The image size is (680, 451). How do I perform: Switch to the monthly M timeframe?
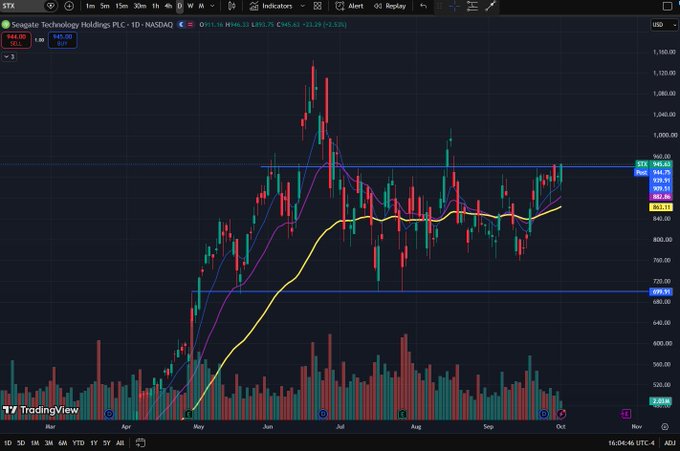tap(202, 6)
